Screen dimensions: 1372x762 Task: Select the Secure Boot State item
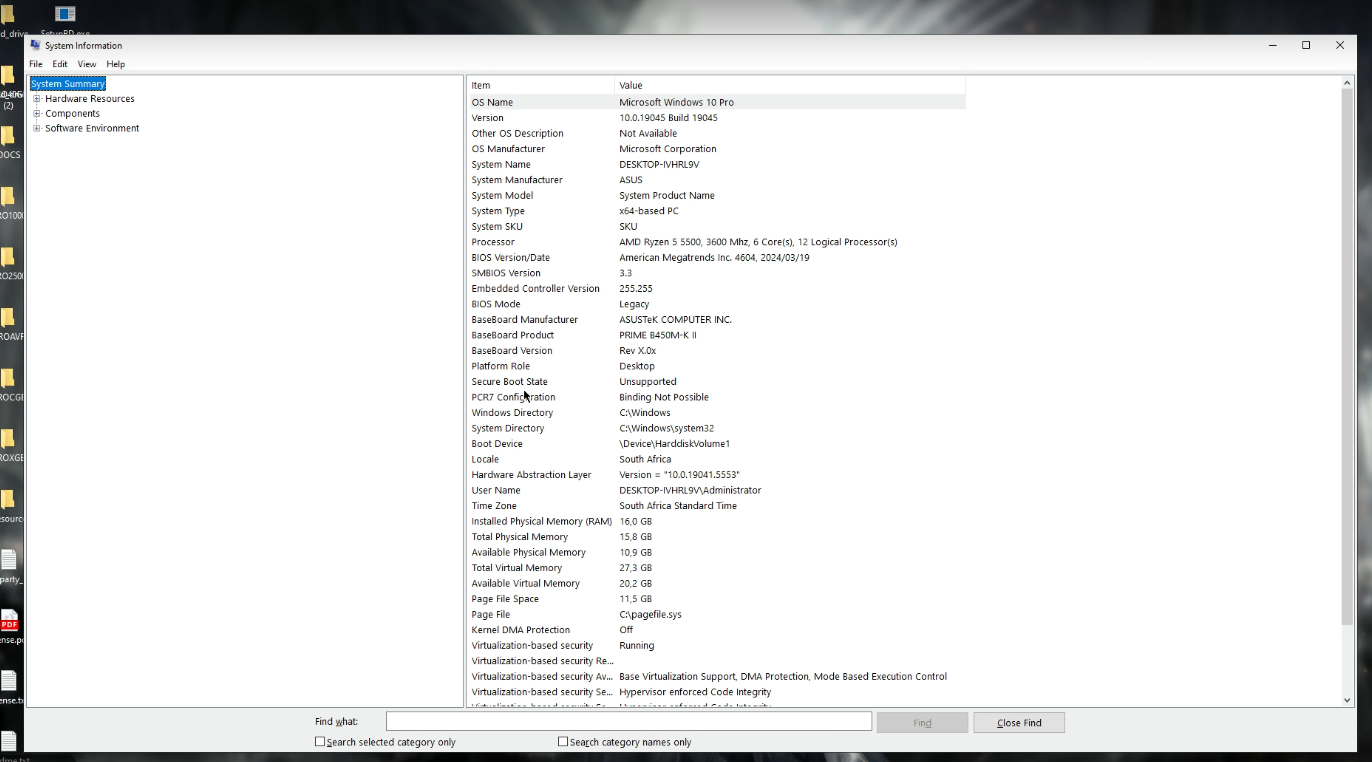[509, 382]
